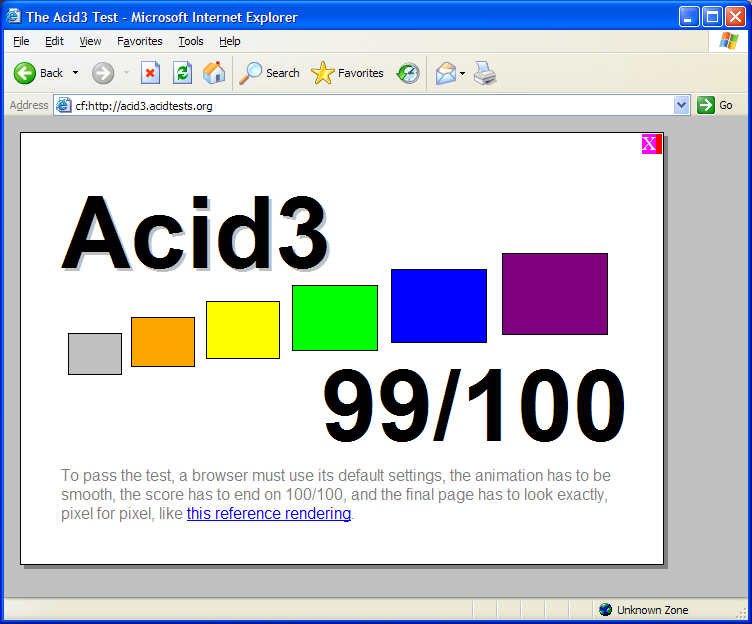This screenshot has width=752, height=624.
Task: Click the Acid3 heading text
Action: [x=195, y=233]
